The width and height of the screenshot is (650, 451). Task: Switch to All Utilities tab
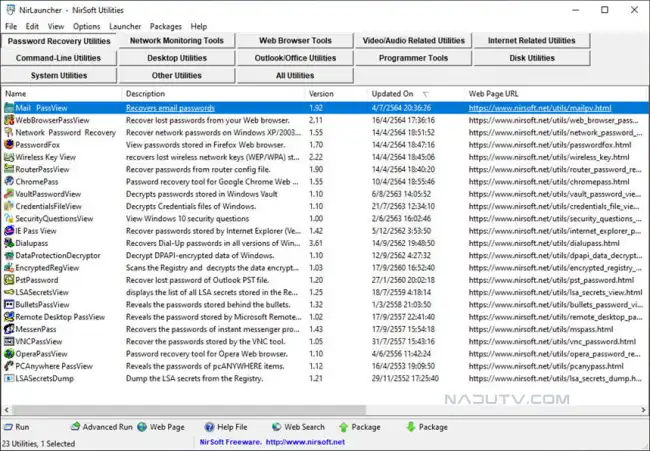coord(295,75)
